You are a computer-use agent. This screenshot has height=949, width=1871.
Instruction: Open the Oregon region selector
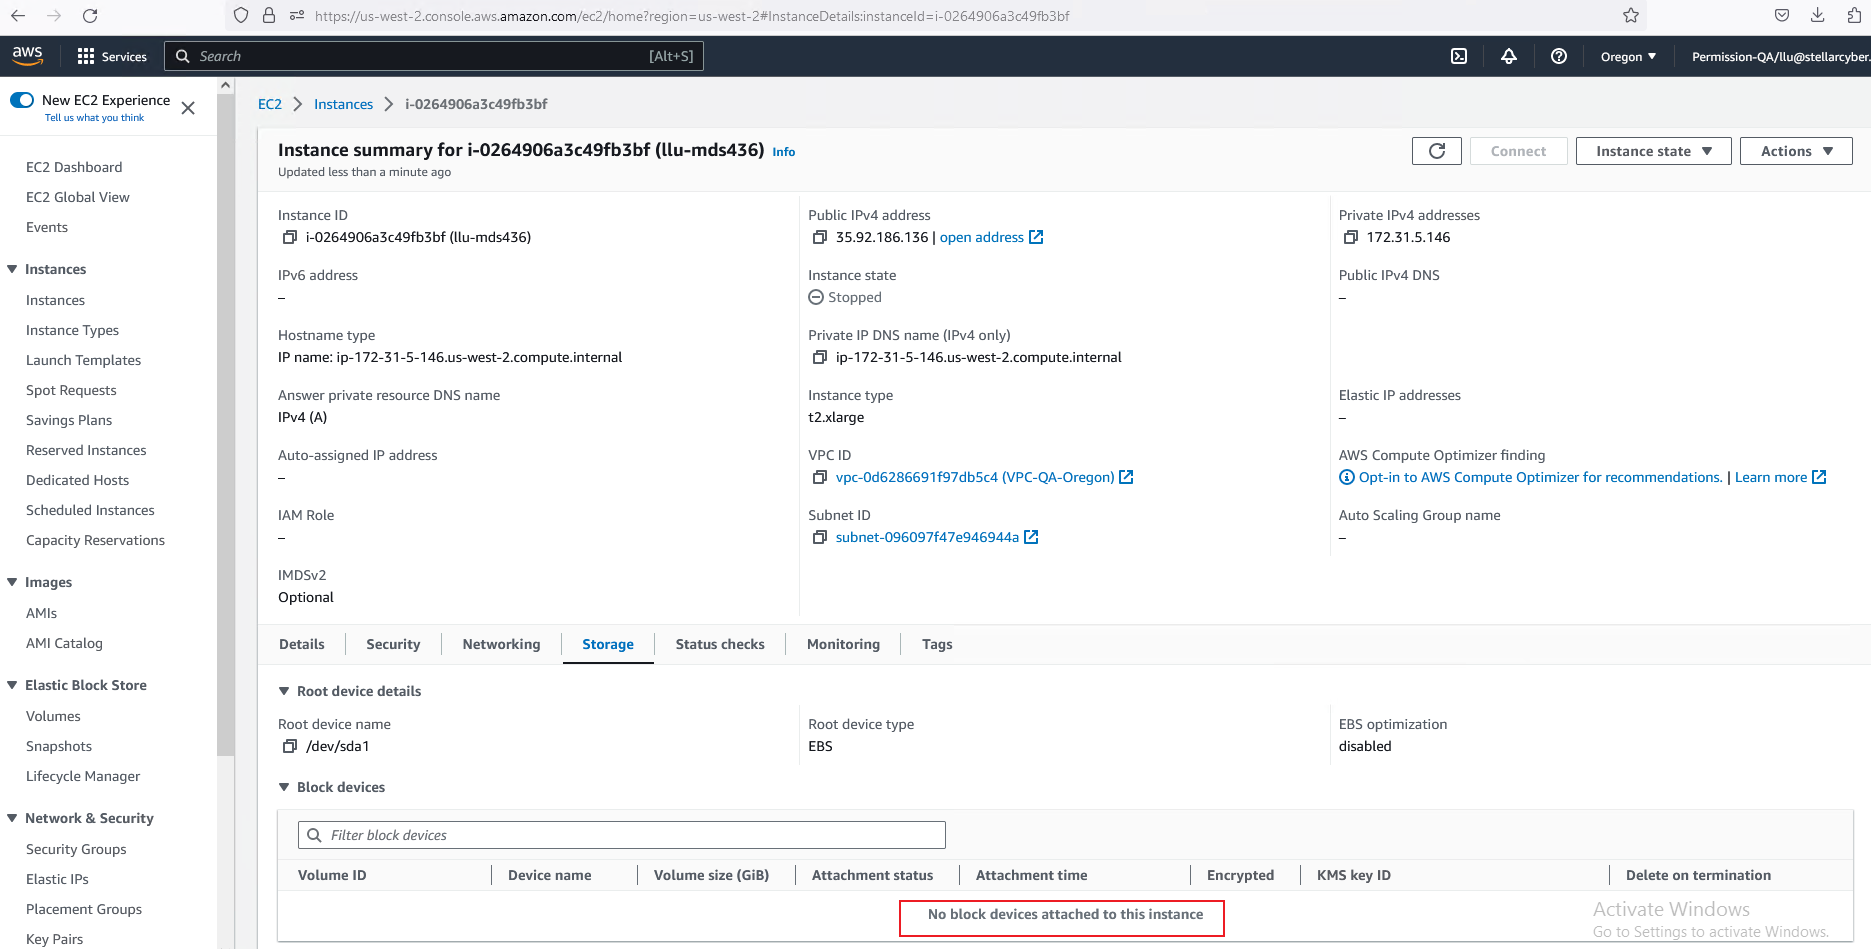(x=1628, y=57)
